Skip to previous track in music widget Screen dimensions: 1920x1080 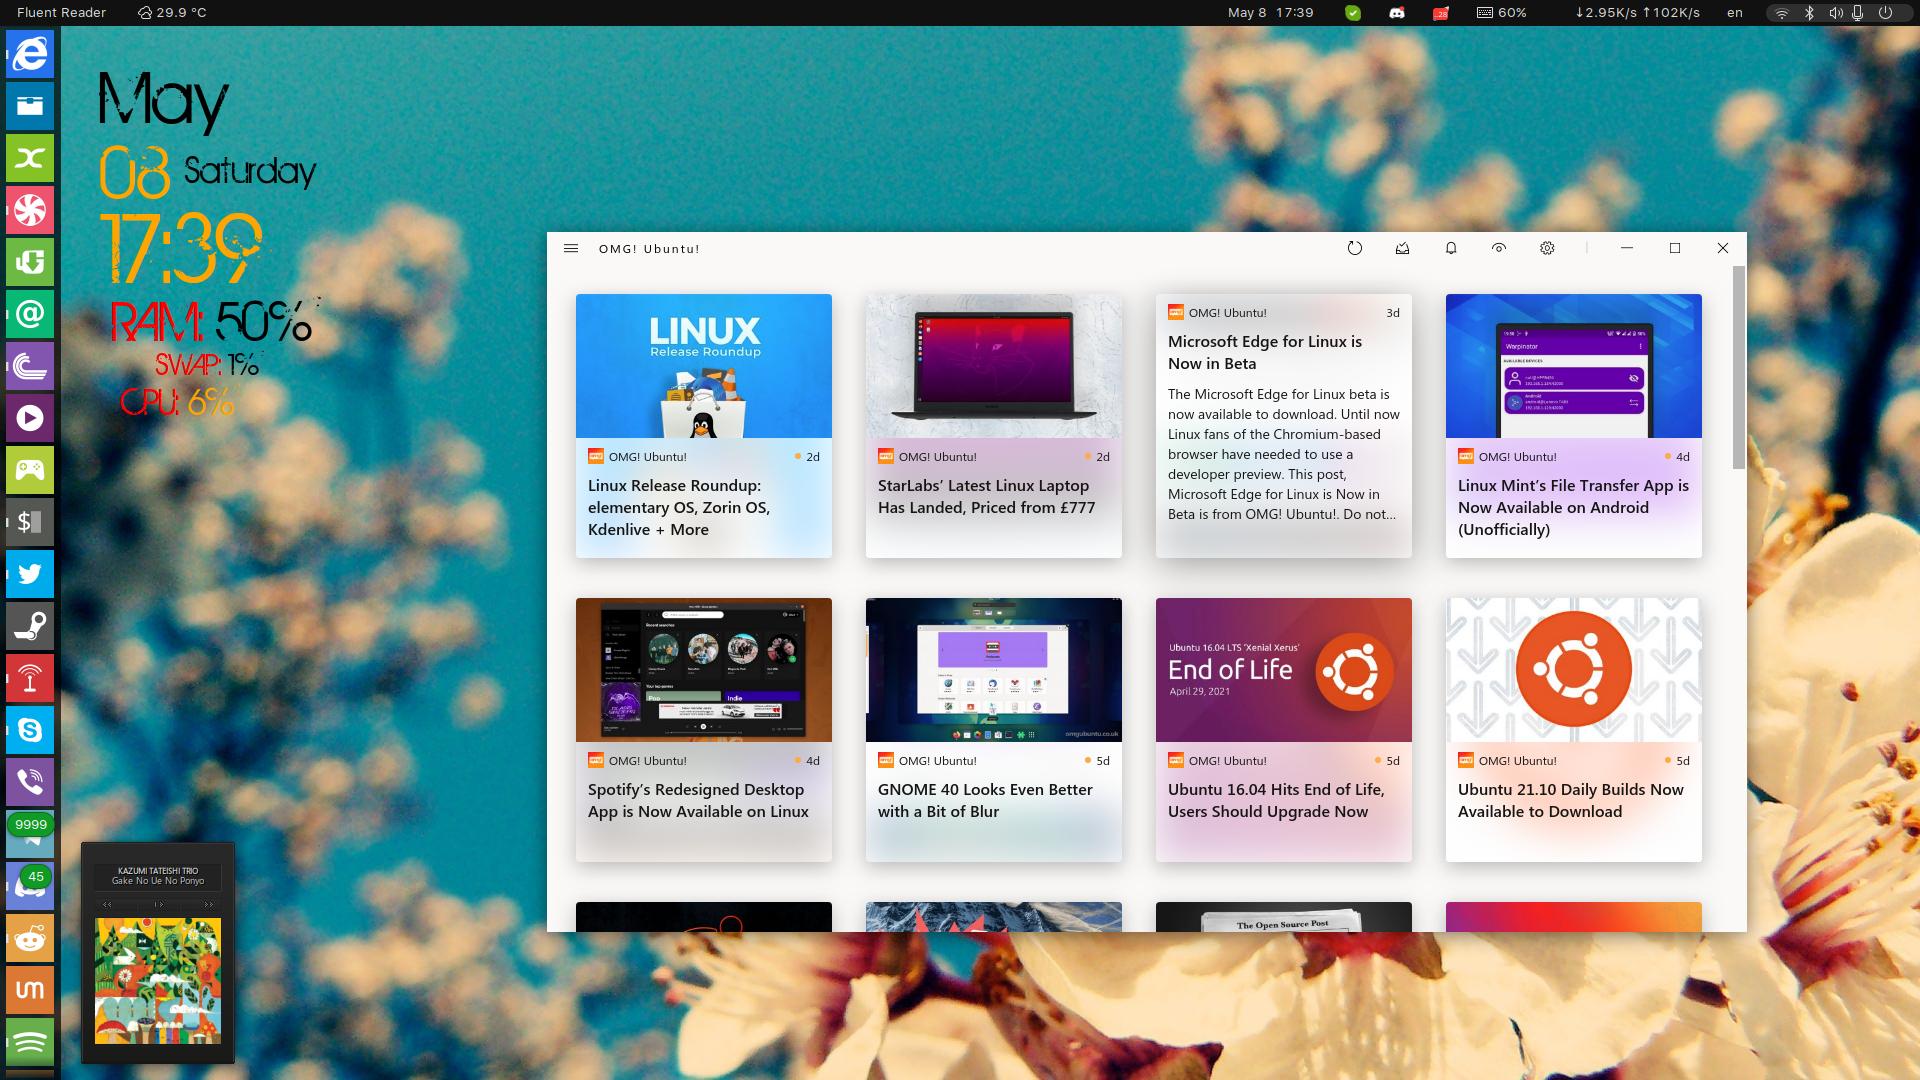(x=108, y=905)
